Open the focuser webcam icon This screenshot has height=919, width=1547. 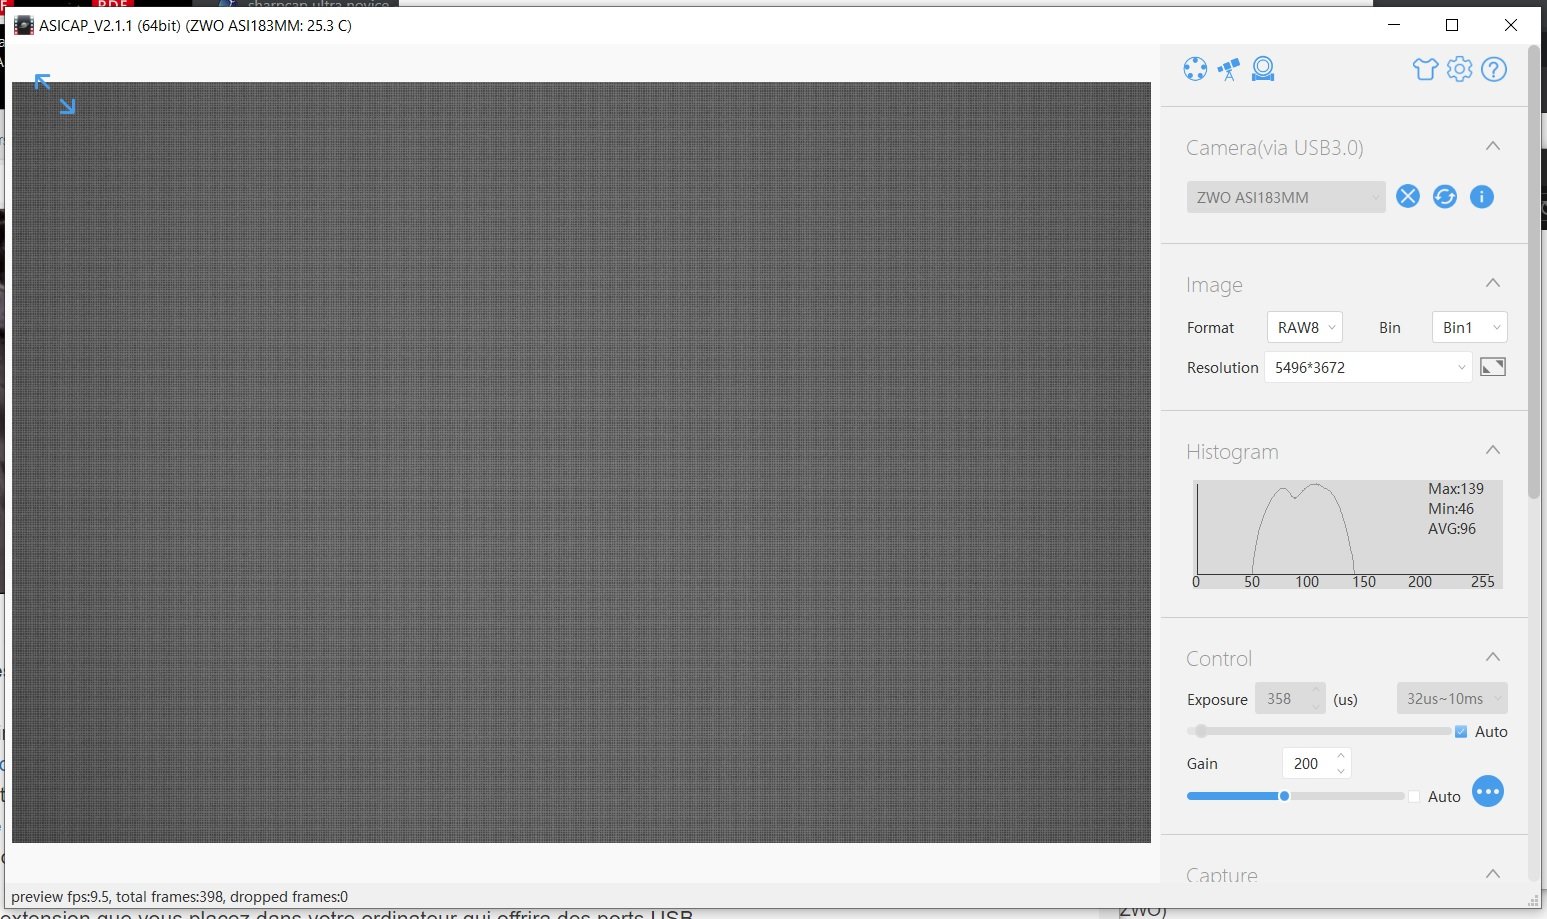[1263, 69]
